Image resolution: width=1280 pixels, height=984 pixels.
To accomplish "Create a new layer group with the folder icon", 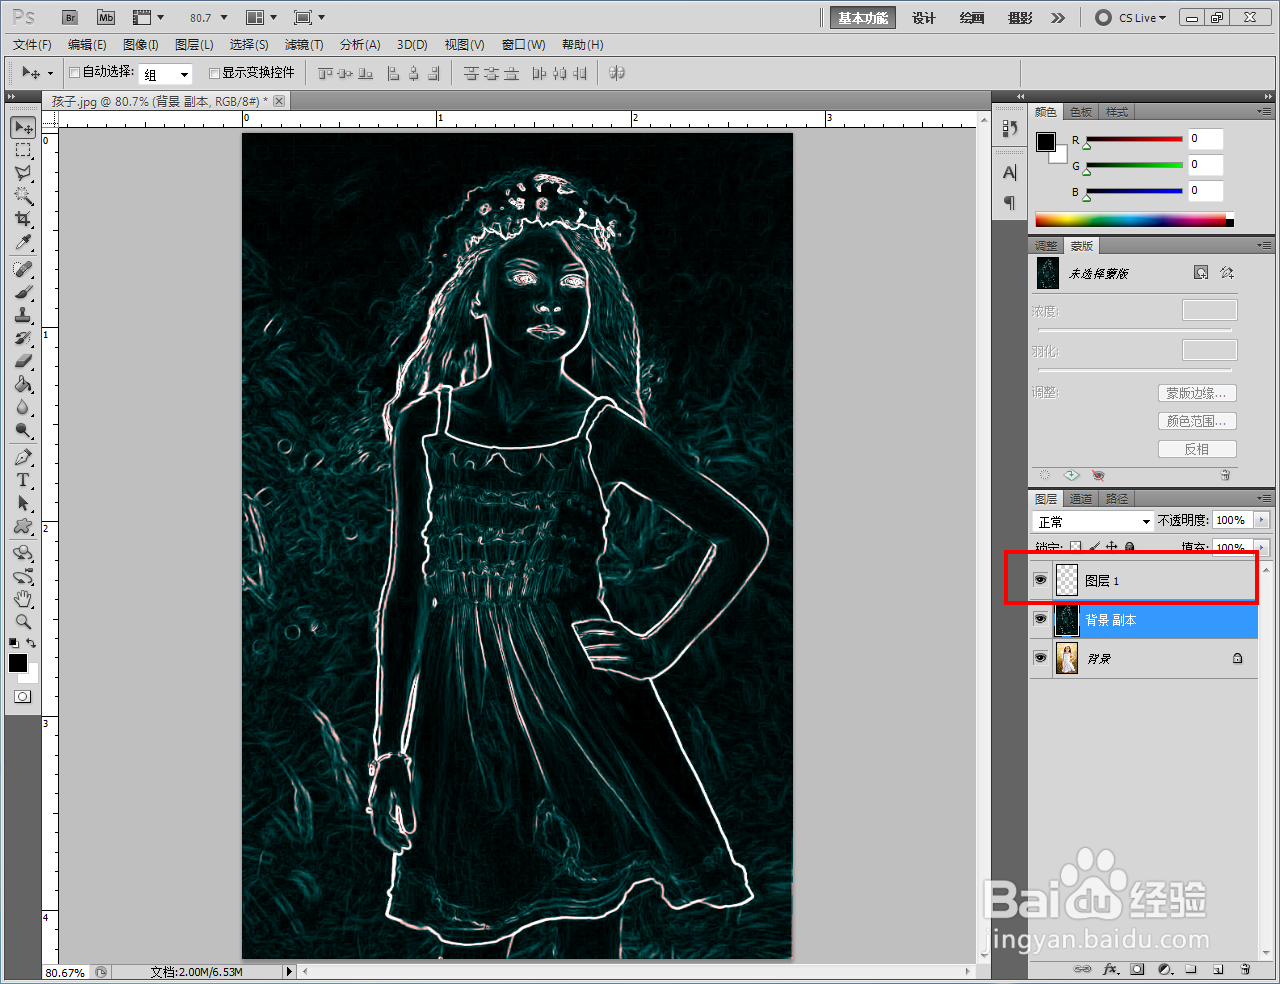I will pyautogui.click(x=1191, y=969).
